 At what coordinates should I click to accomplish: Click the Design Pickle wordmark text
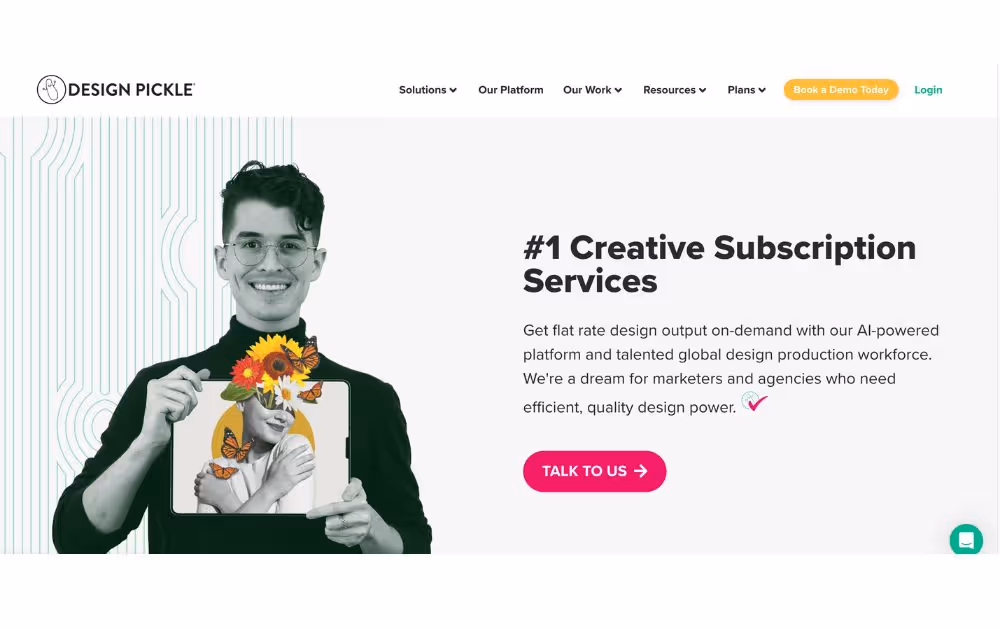coord(131,90)
